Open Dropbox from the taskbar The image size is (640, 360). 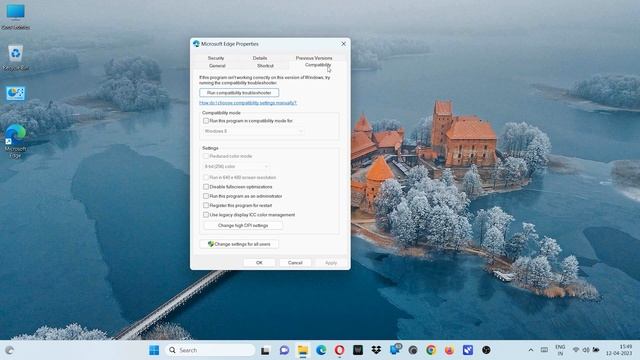point(376,350)
